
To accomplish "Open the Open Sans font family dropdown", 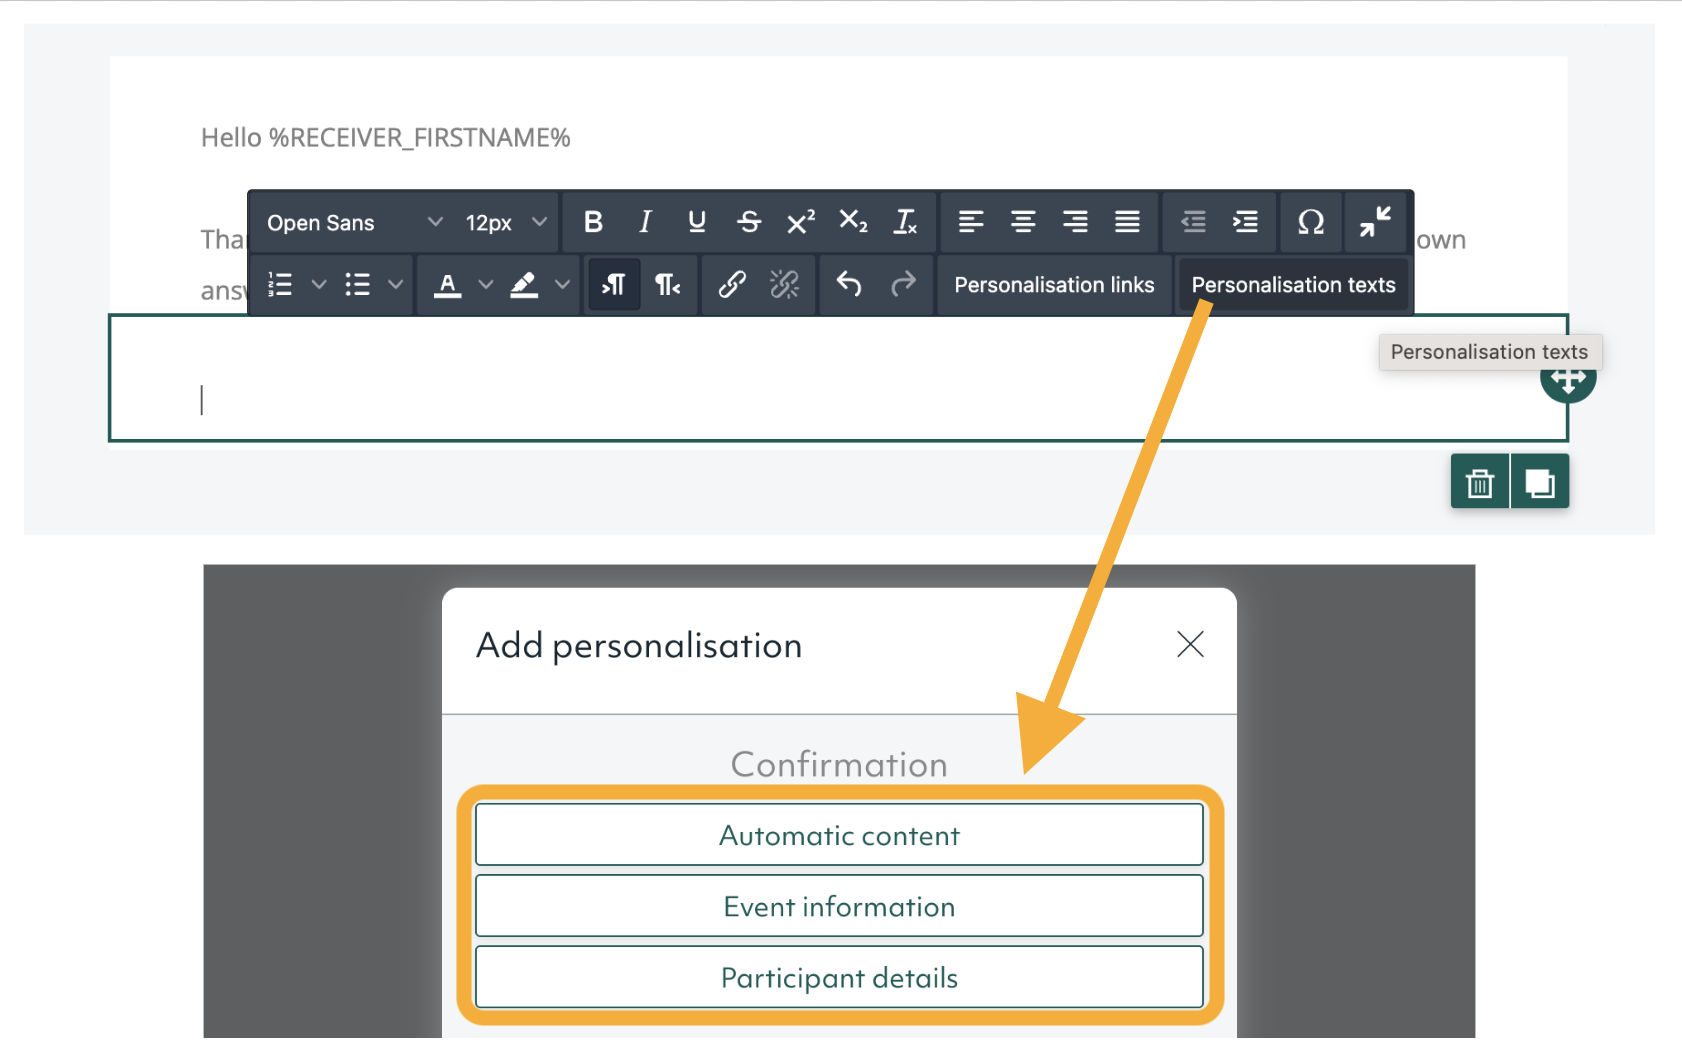I will click(350, 222).
